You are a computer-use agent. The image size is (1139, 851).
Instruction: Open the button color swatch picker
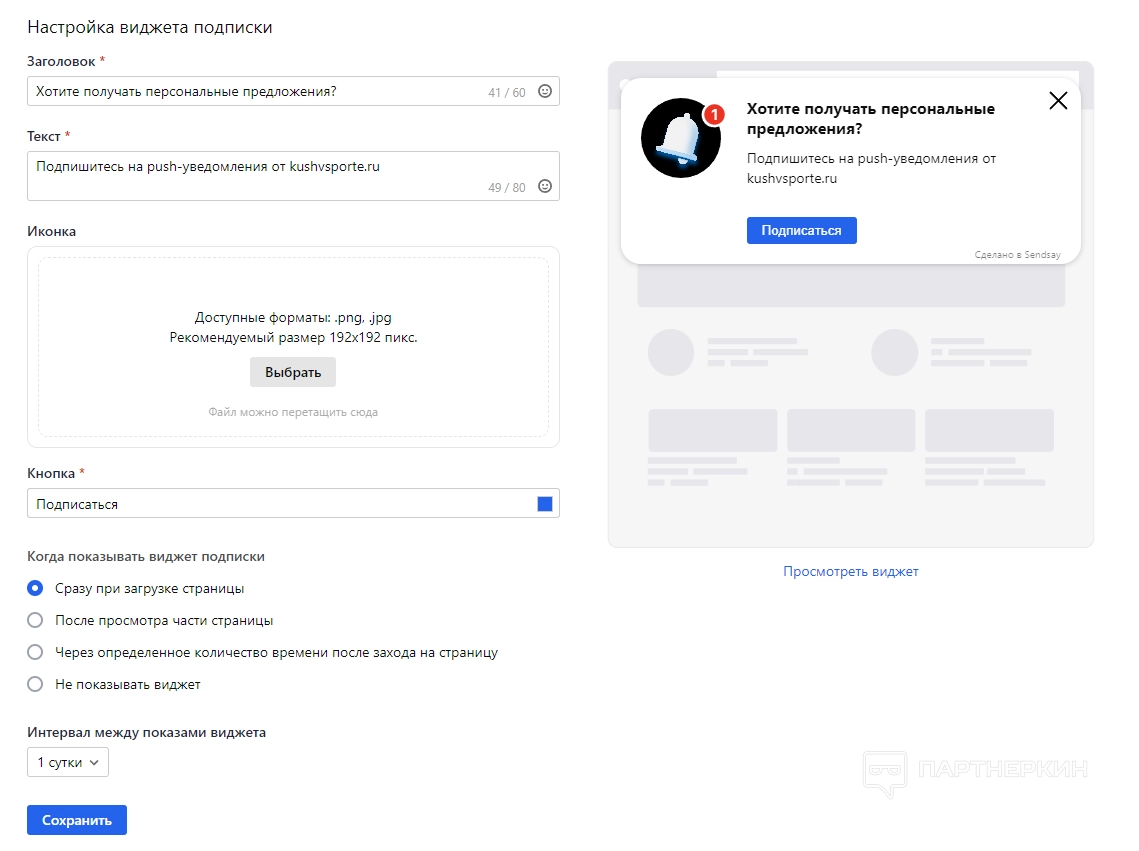pyautogui.click(x=545, y=504)
